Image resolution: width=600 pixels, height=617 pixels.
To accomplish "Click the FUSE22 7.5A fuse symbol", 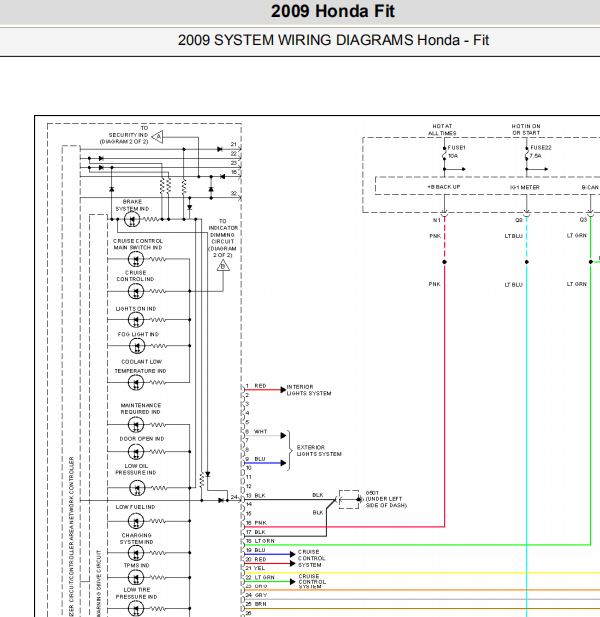I will point(526,154).
